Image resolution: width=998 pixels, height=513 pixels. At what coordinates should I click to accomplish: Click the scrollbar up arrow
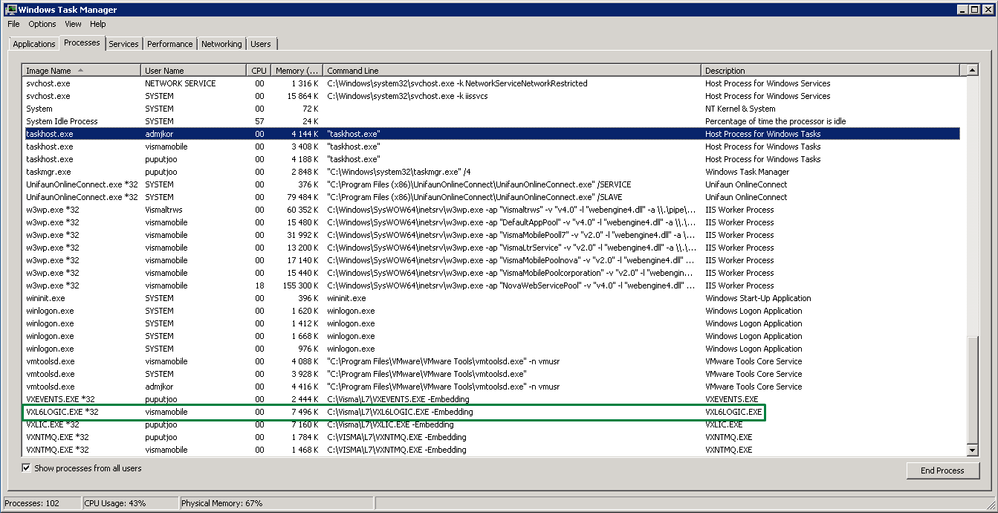[972, 70]
